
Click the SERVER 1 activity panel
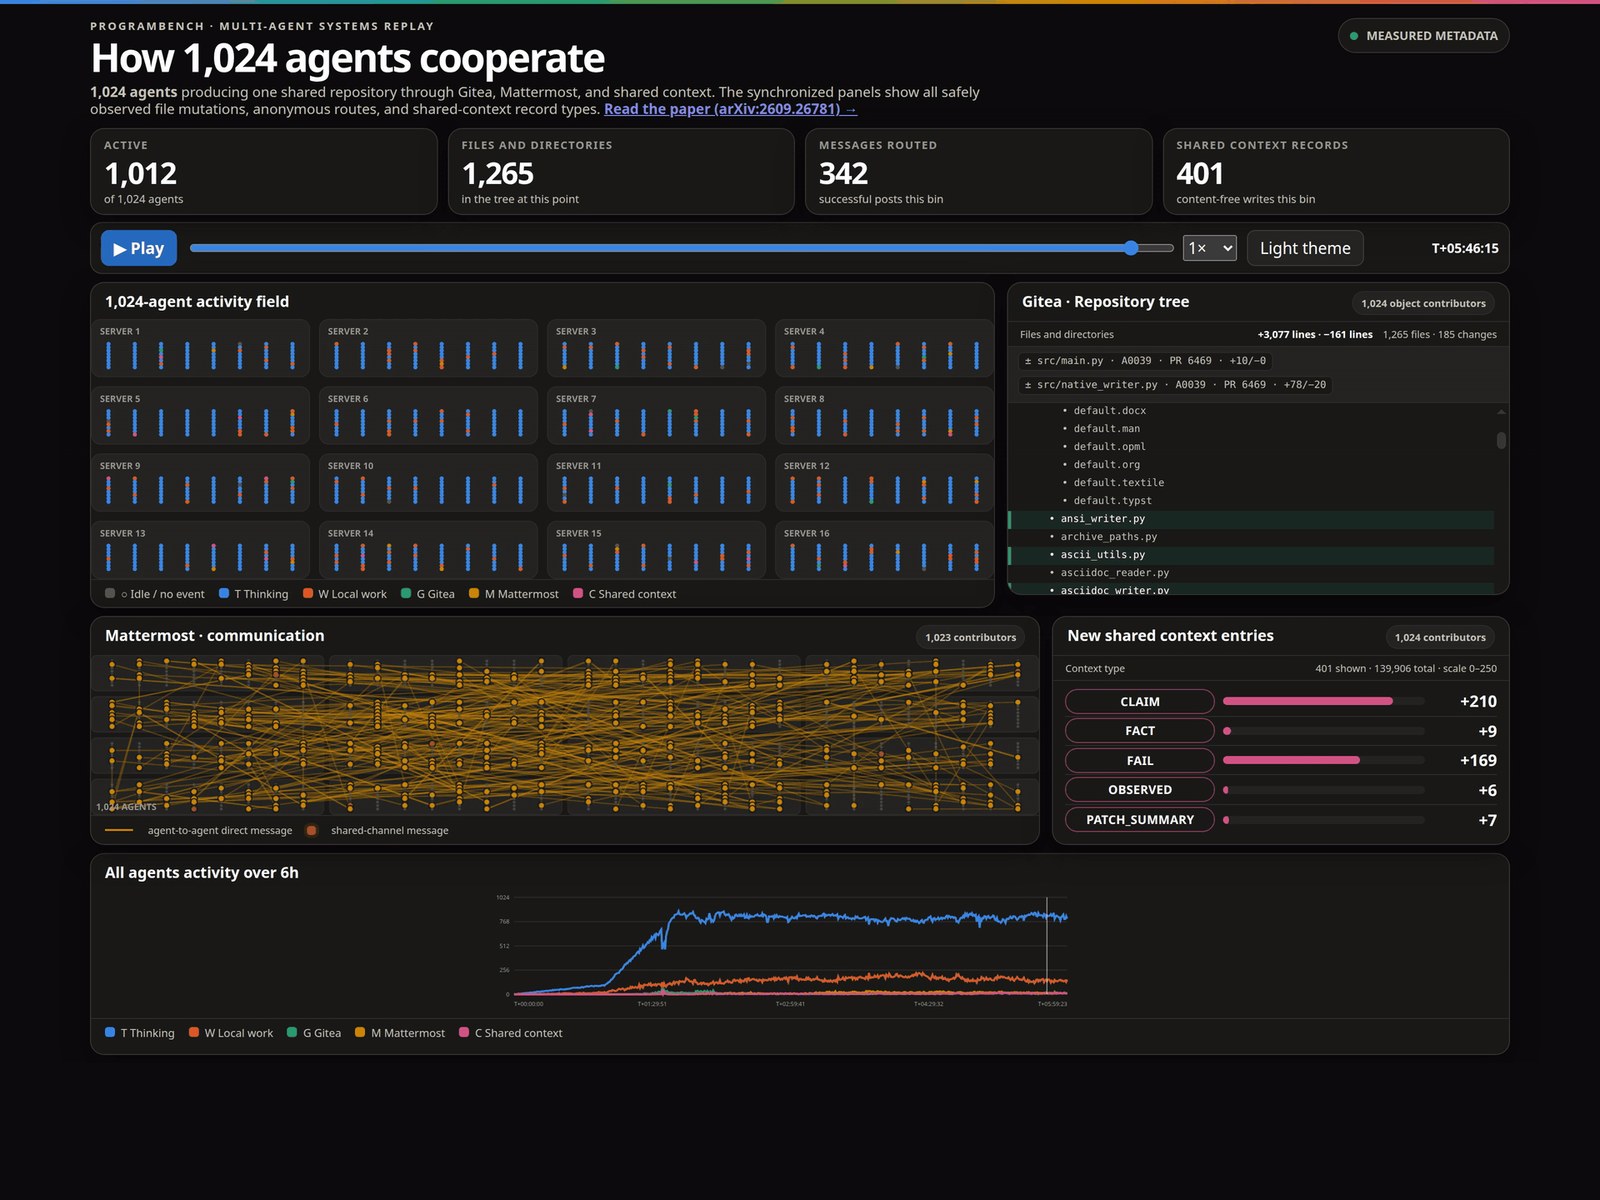pyautogui.click(x=200, y=348)
